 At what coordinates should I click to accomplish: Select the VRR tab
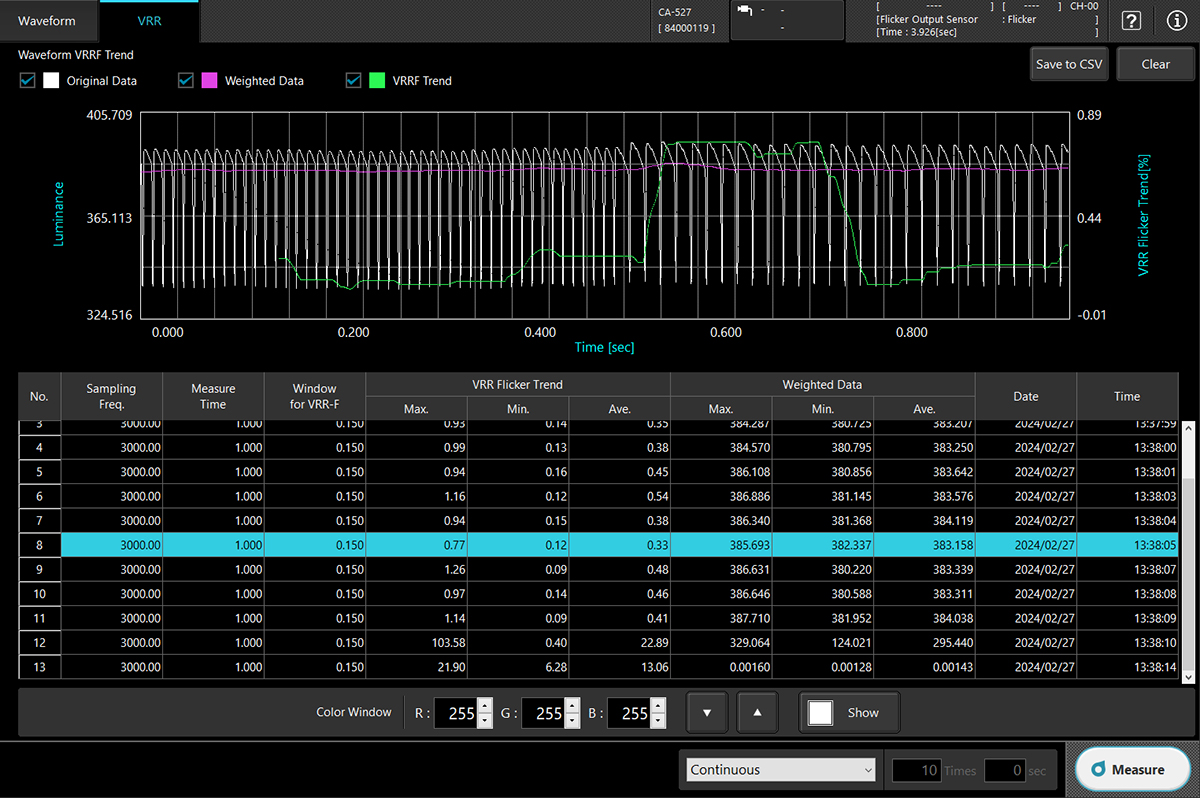pos(149,21)
